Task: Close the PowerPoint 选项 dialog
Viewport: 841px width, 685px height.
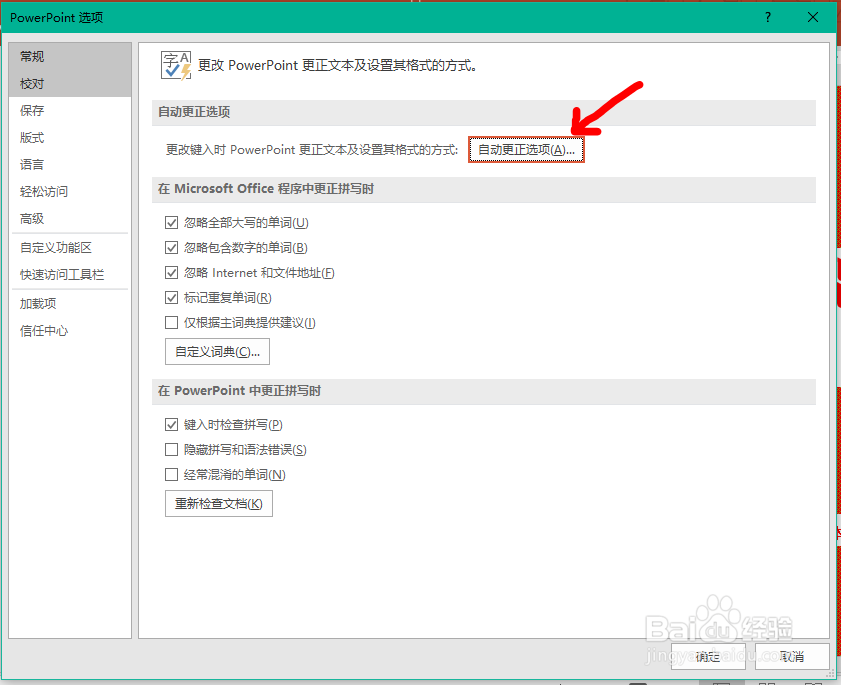Action: pyautogui.click(x=813, y=17)
